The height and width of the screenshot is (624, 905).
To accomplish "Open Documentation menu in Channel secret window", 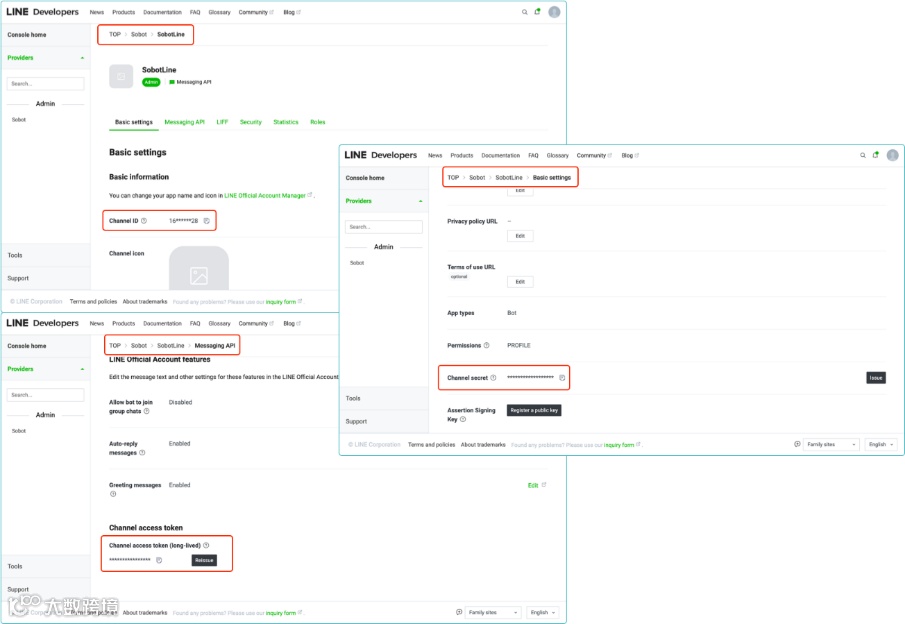I will coord(500,155).
